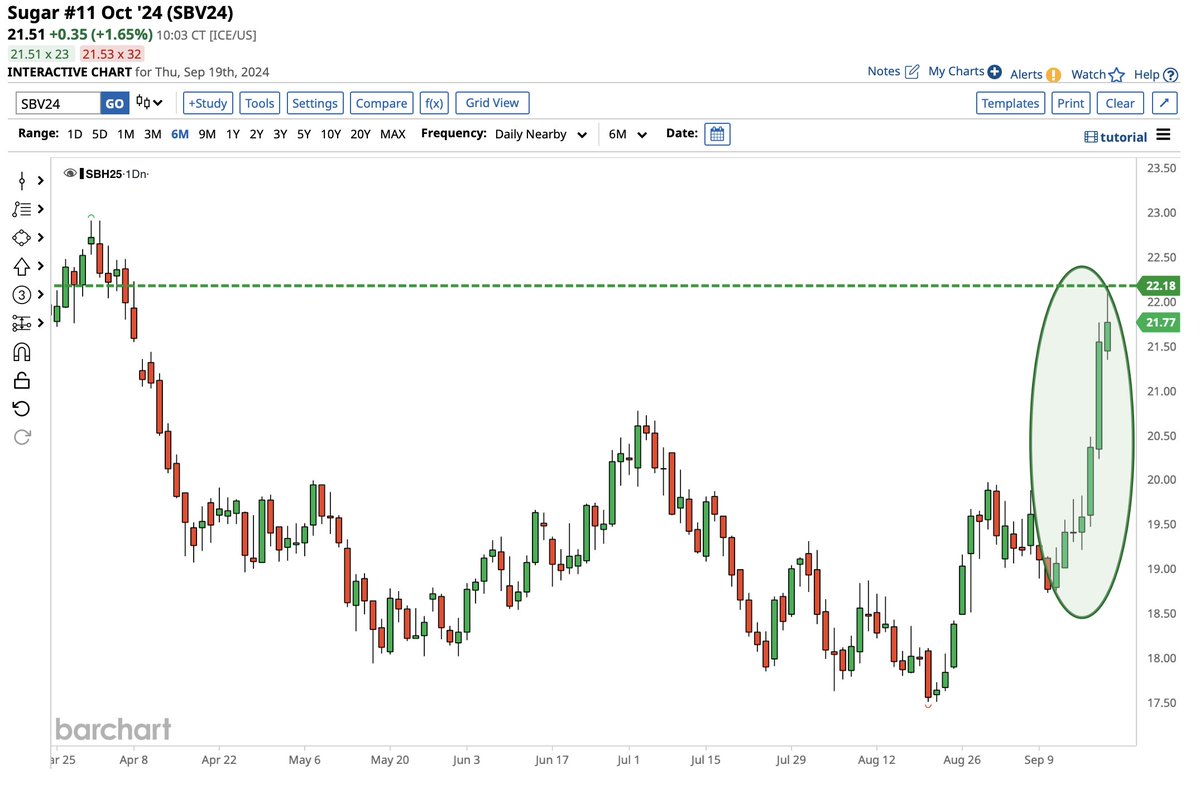The height and width of the screenshot is (789, 1200).
Task: Click the Compare button
Action: tap(381, 103)
